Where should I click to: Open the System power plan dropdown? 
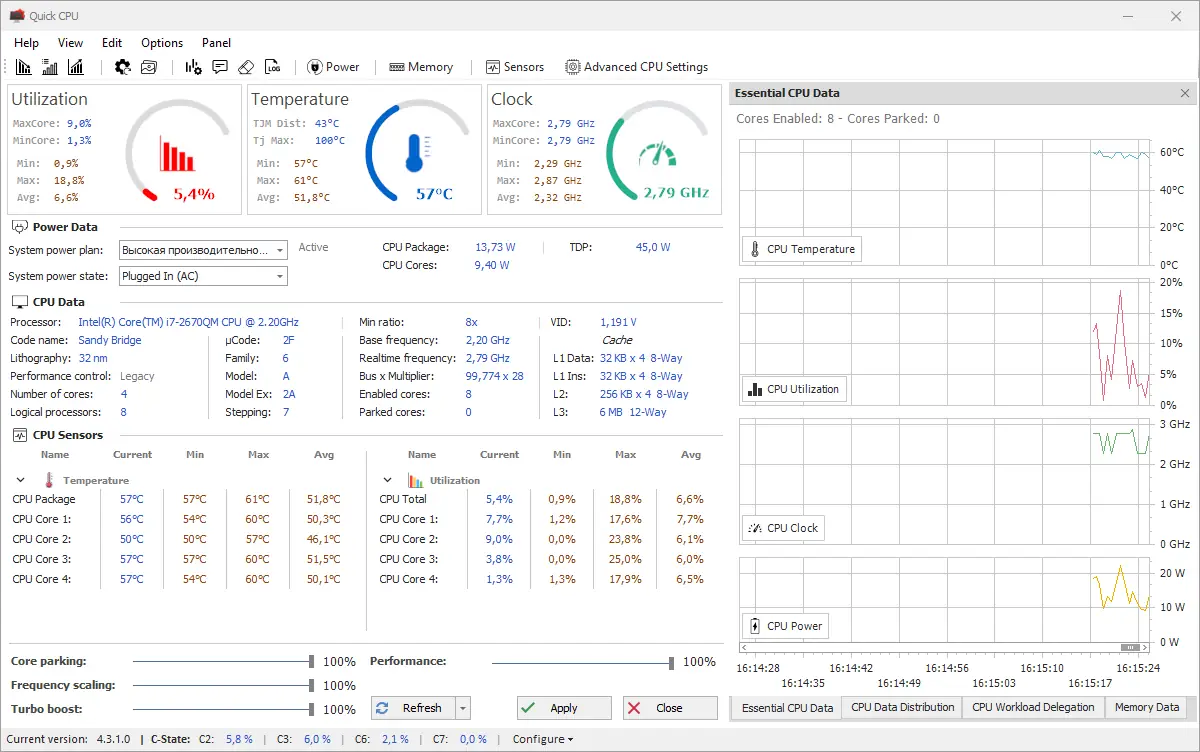(279, 249)
